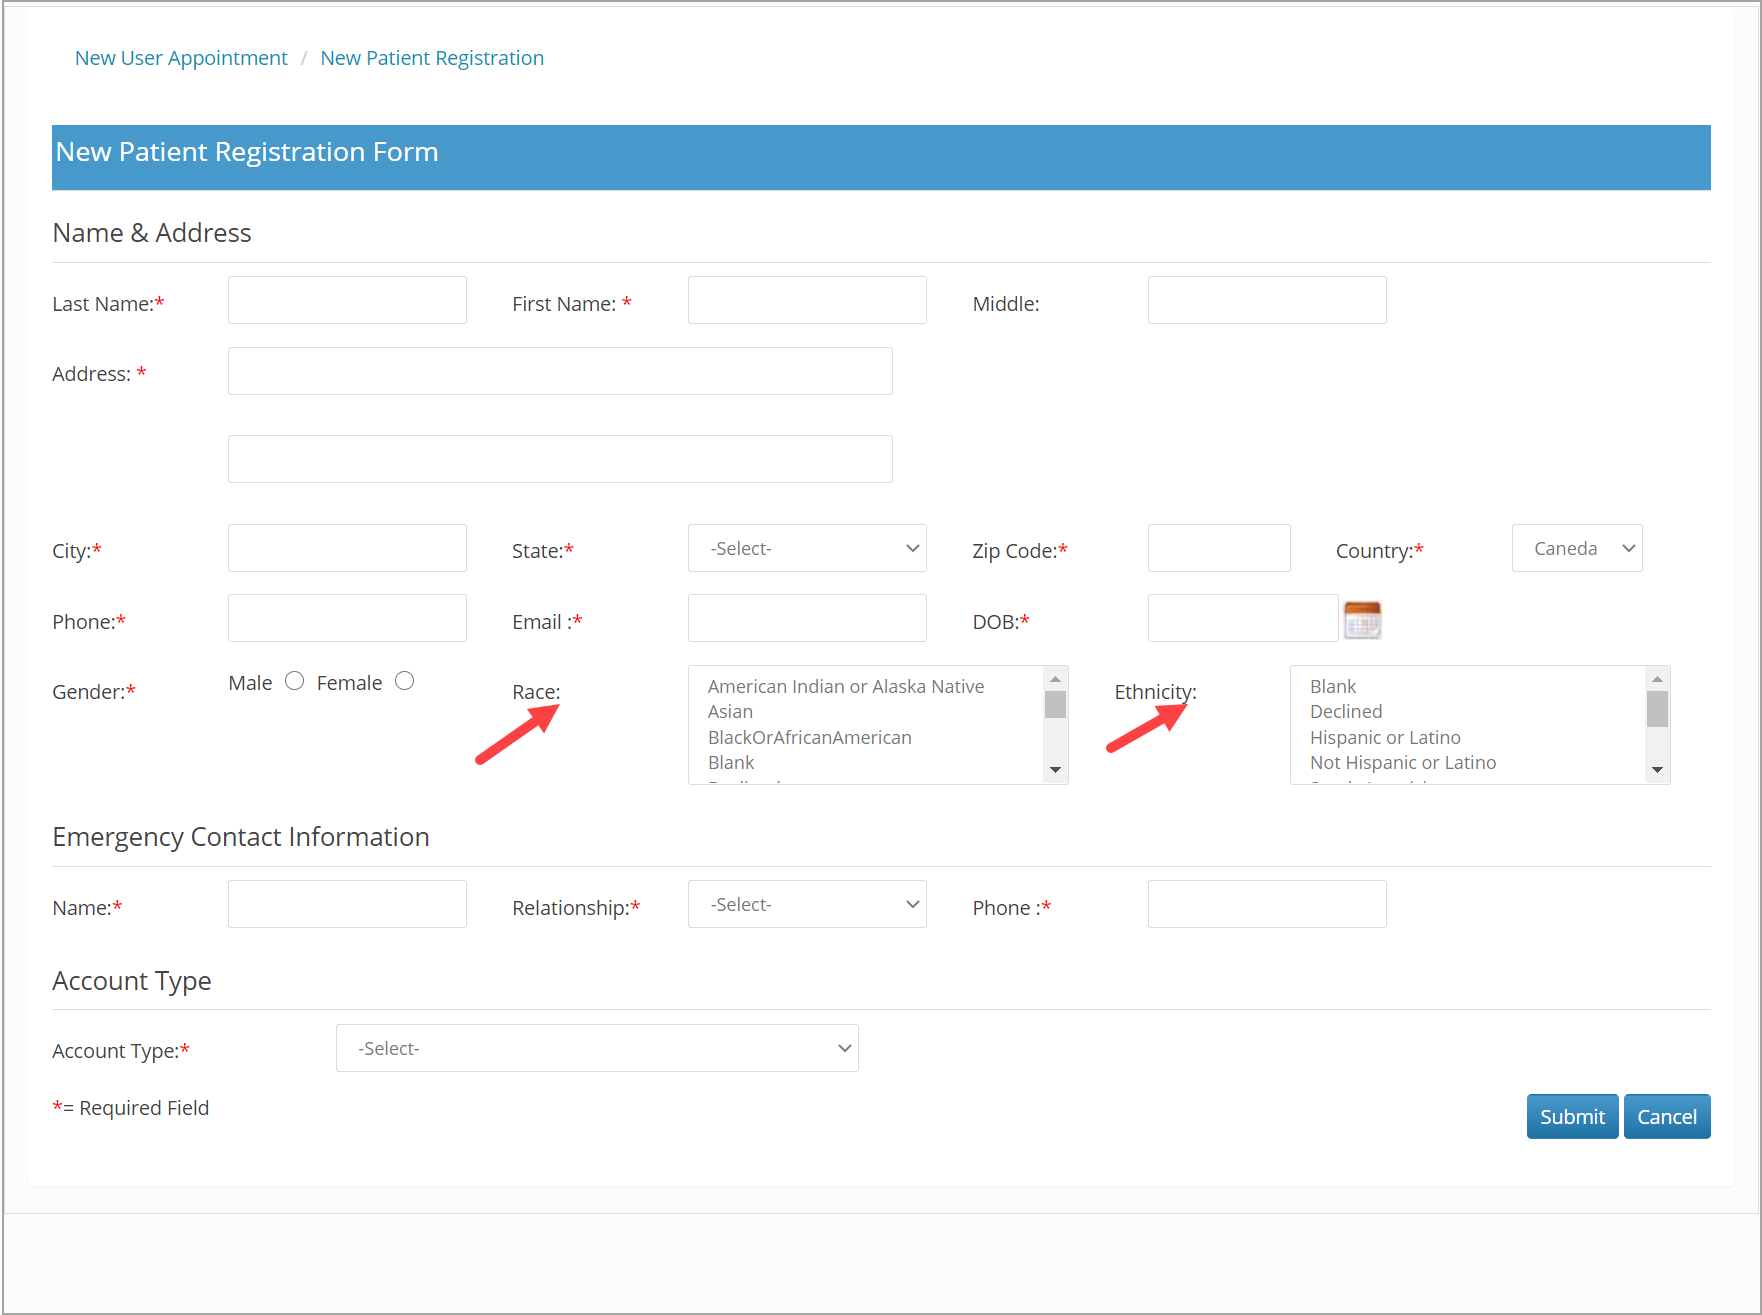1762x1315 pixels.
Task: Click the Emergency Contact Name input field
Action: coord(347,904)
